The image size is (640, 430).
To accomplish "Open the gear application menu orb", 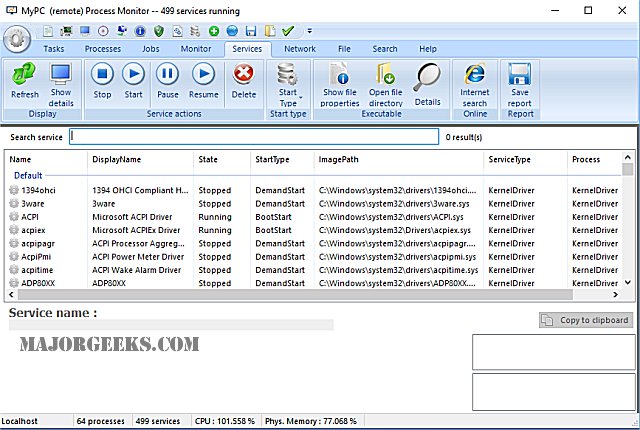I will 17,39.
